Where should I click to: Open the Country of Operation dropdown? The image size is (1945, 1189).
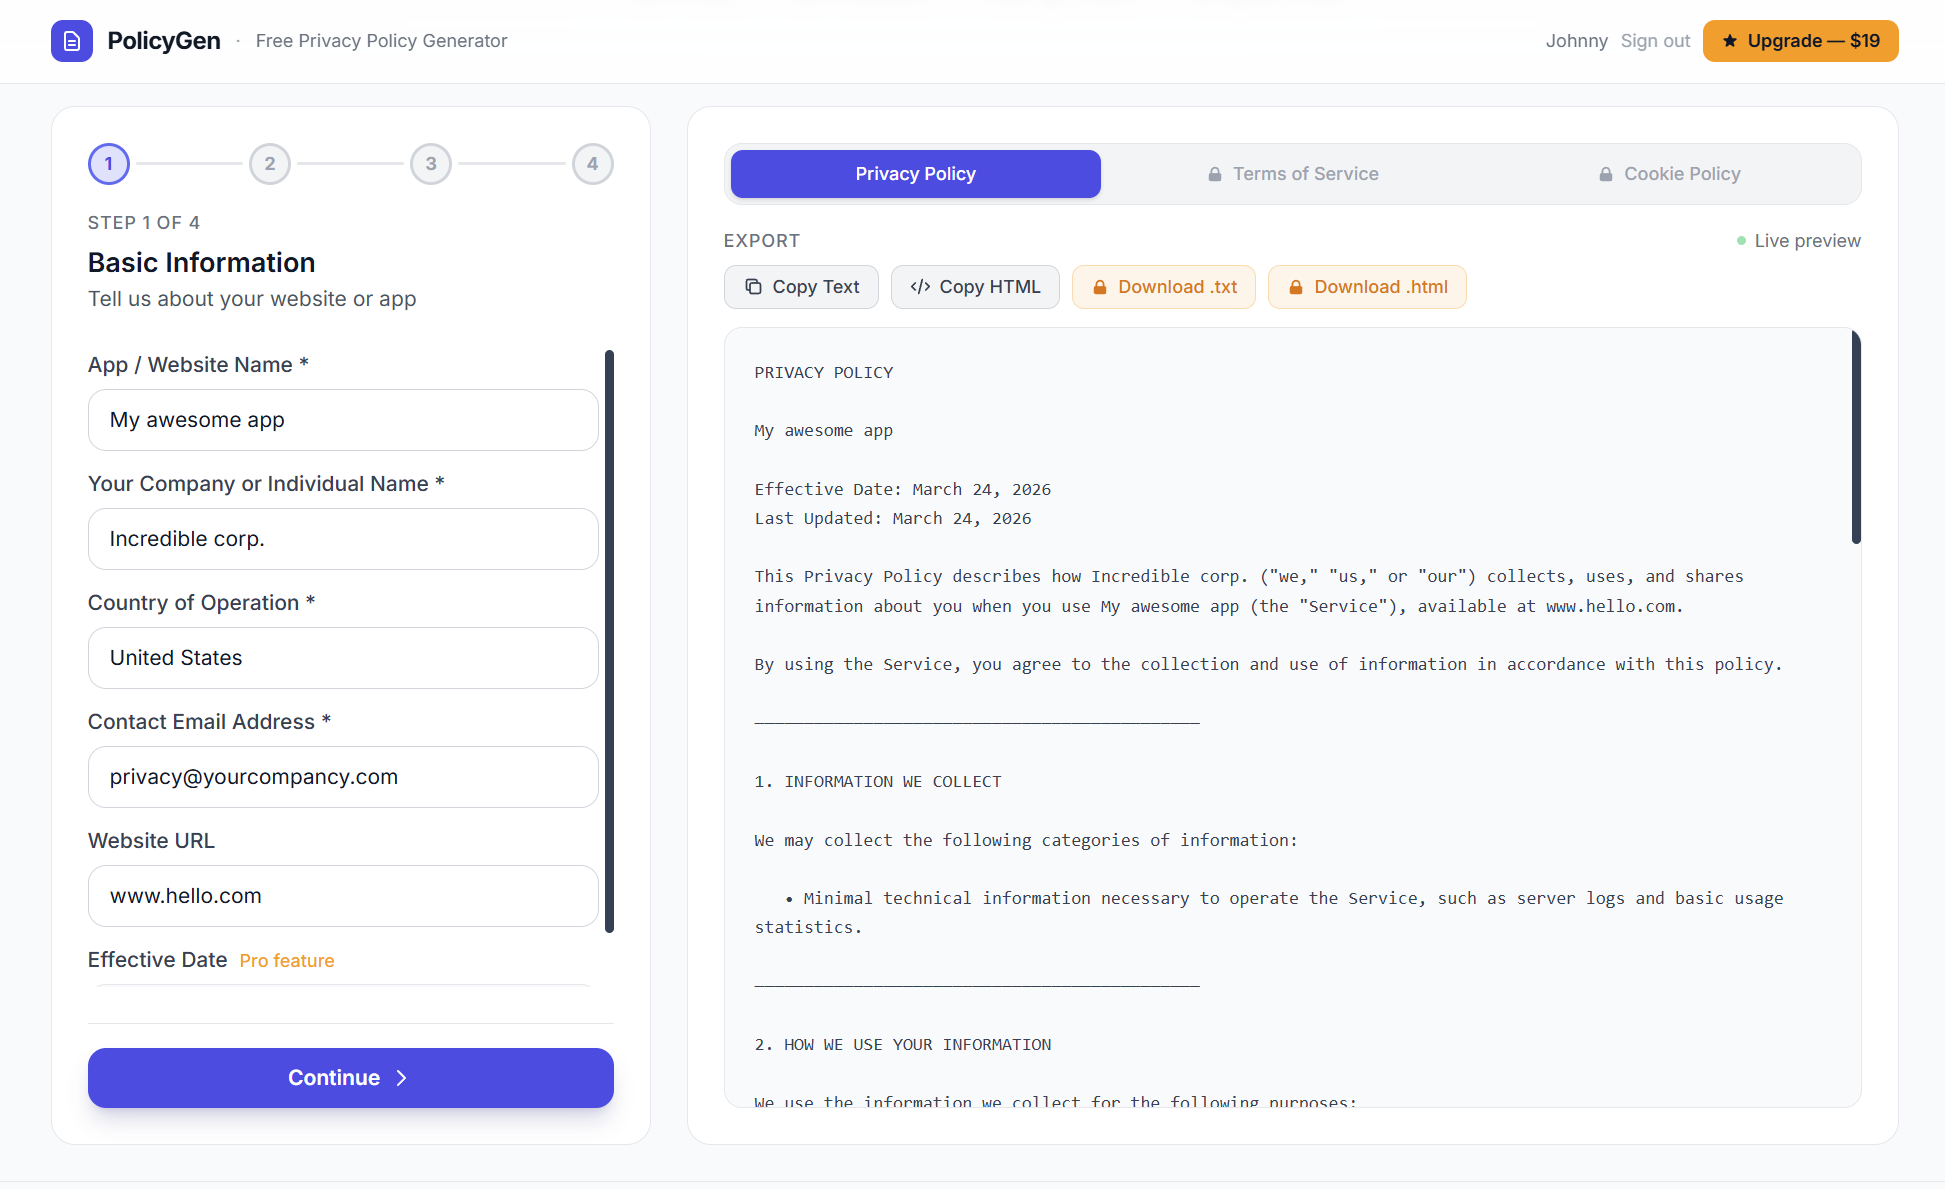coord(343,658)
